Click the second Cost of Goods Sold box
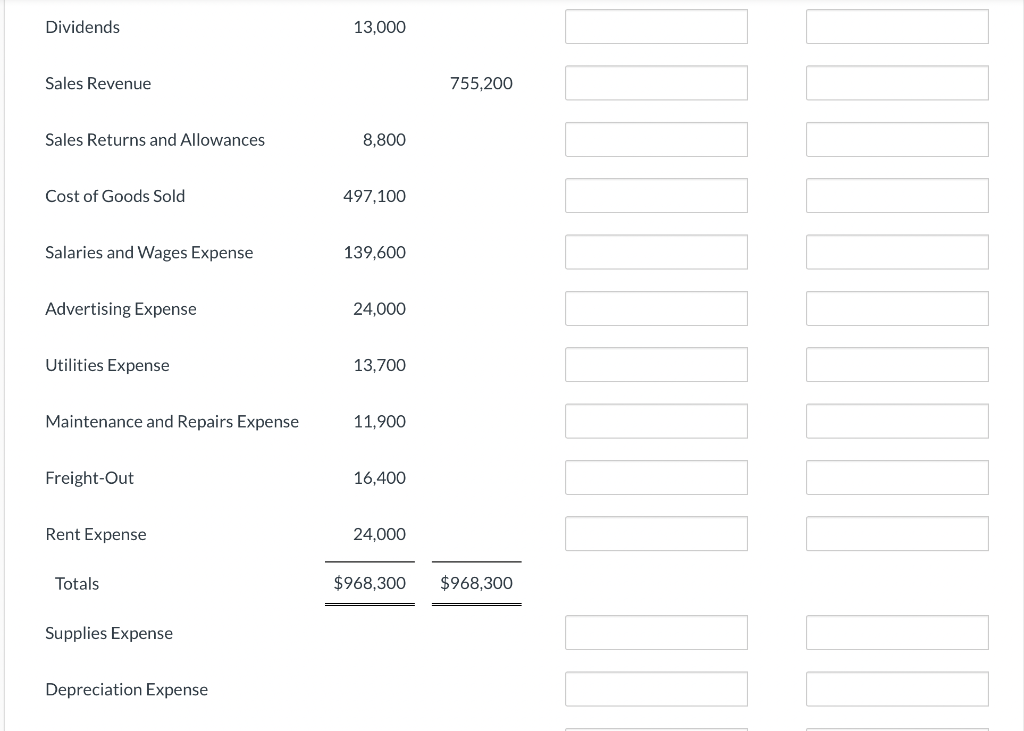 [897, 195]
